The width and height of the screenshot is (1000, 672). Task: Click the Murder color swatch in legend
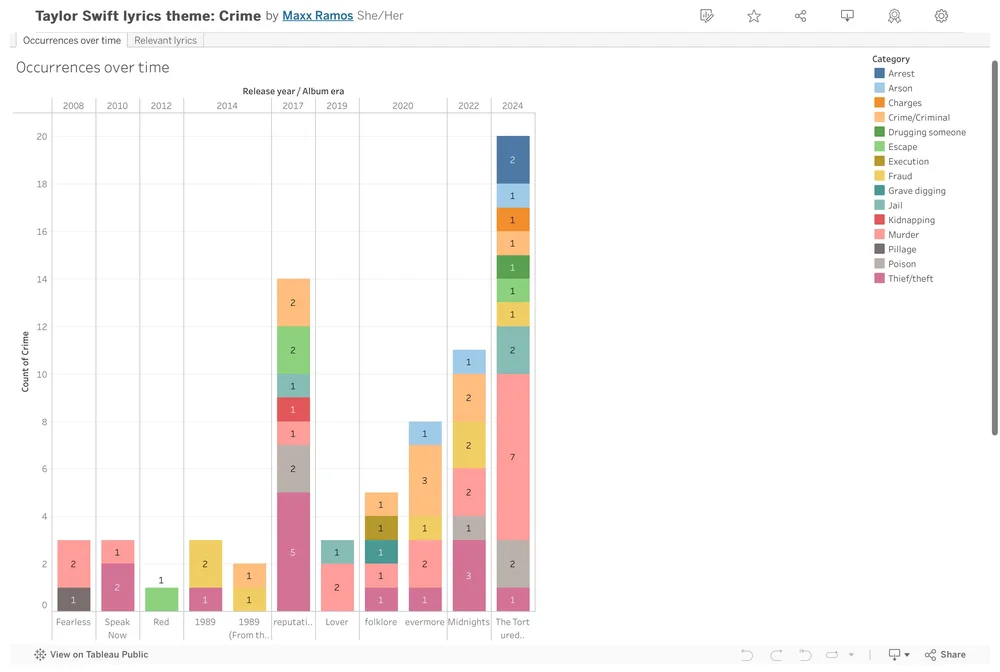point(881,234)
